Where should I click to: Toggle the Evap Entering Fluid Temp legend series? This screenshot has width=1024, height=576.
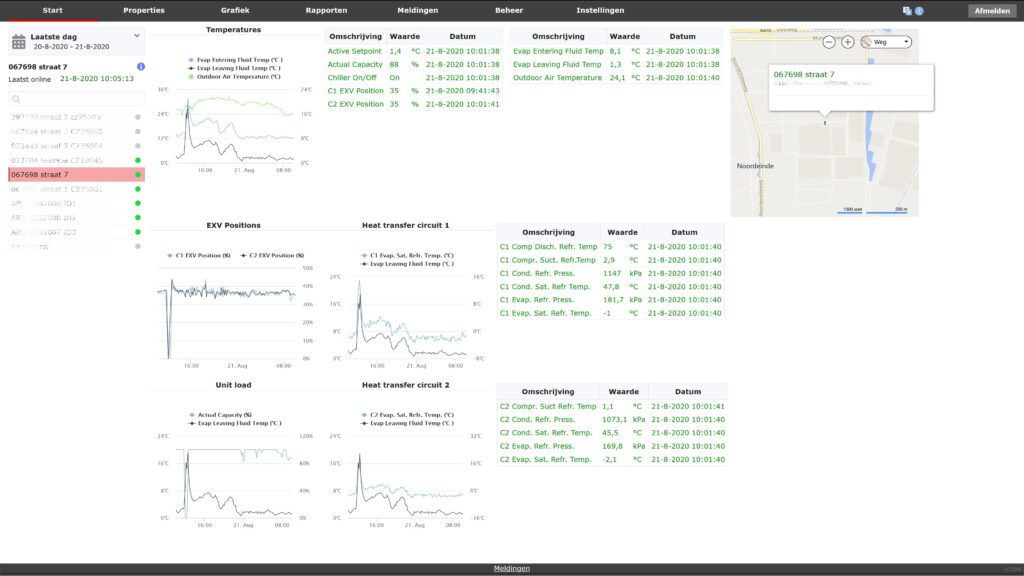point(234,59)
